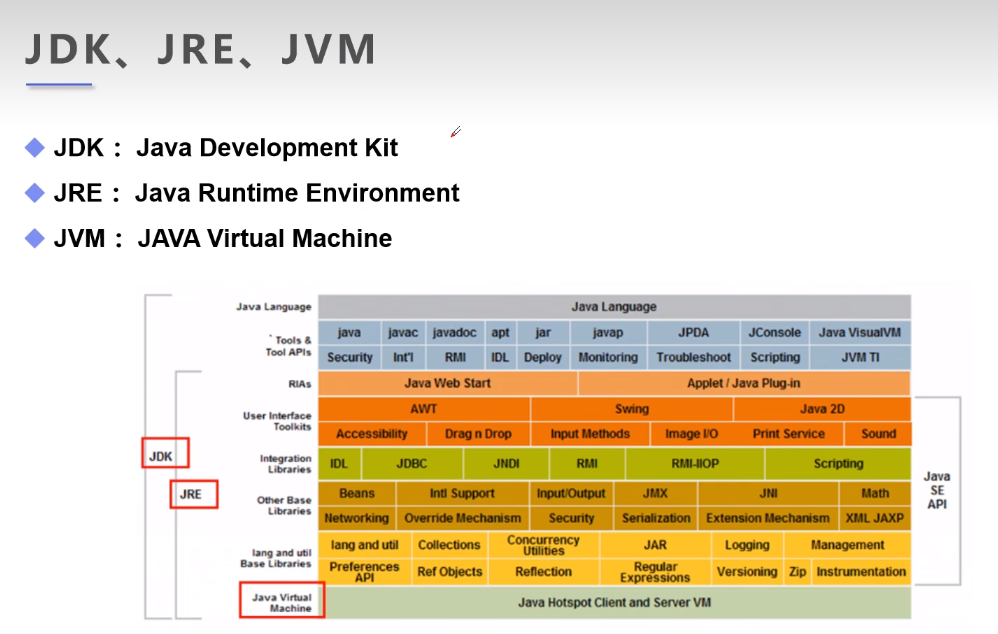Click the "Input/Output" cell
The width and height of the screenshot is (998, 634).
[571, 493]
